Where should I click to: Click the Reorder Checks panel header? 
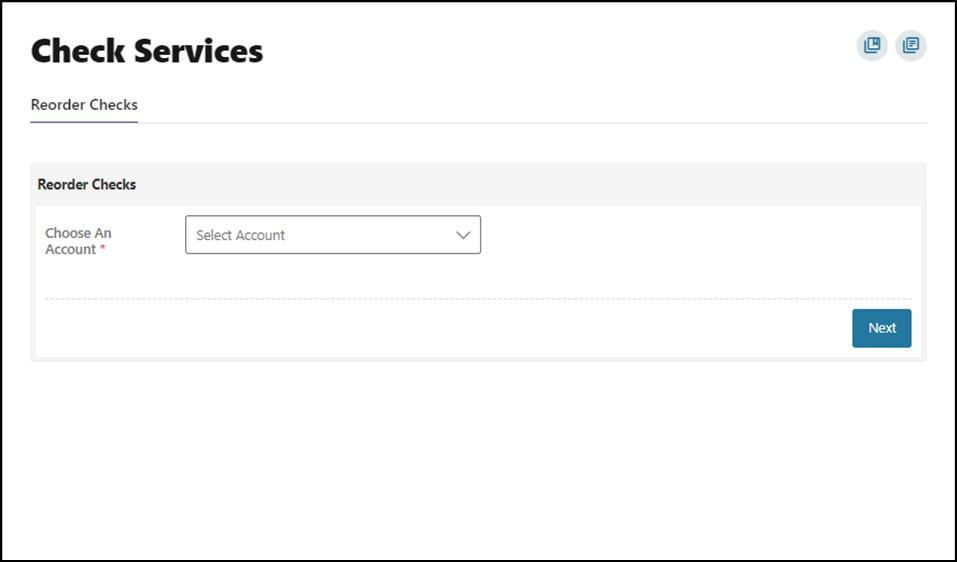87,185
